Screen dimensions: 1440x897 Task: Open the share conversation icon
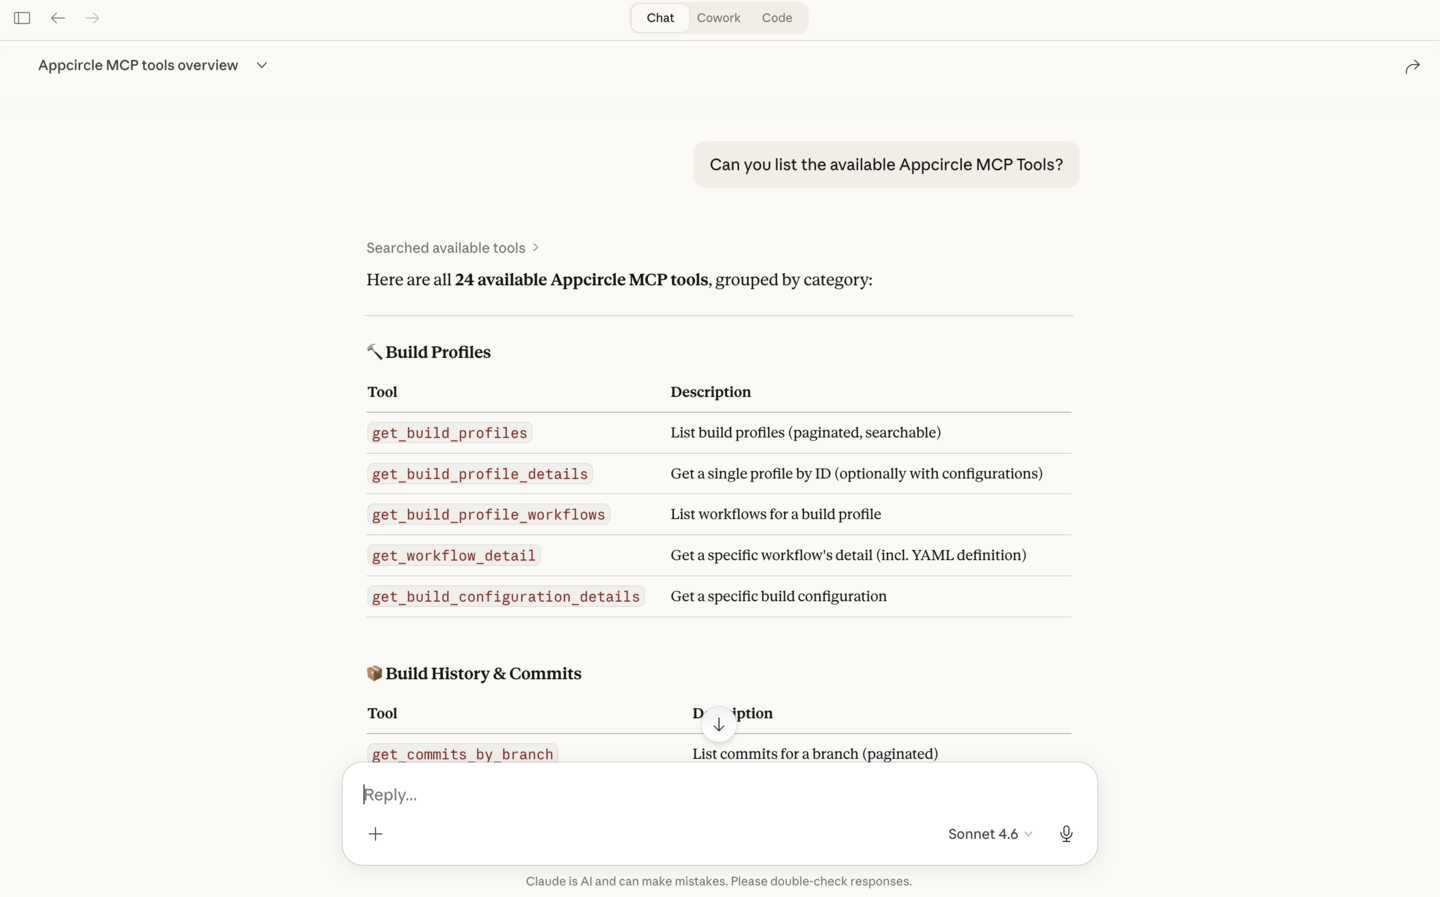[1412, 65]
